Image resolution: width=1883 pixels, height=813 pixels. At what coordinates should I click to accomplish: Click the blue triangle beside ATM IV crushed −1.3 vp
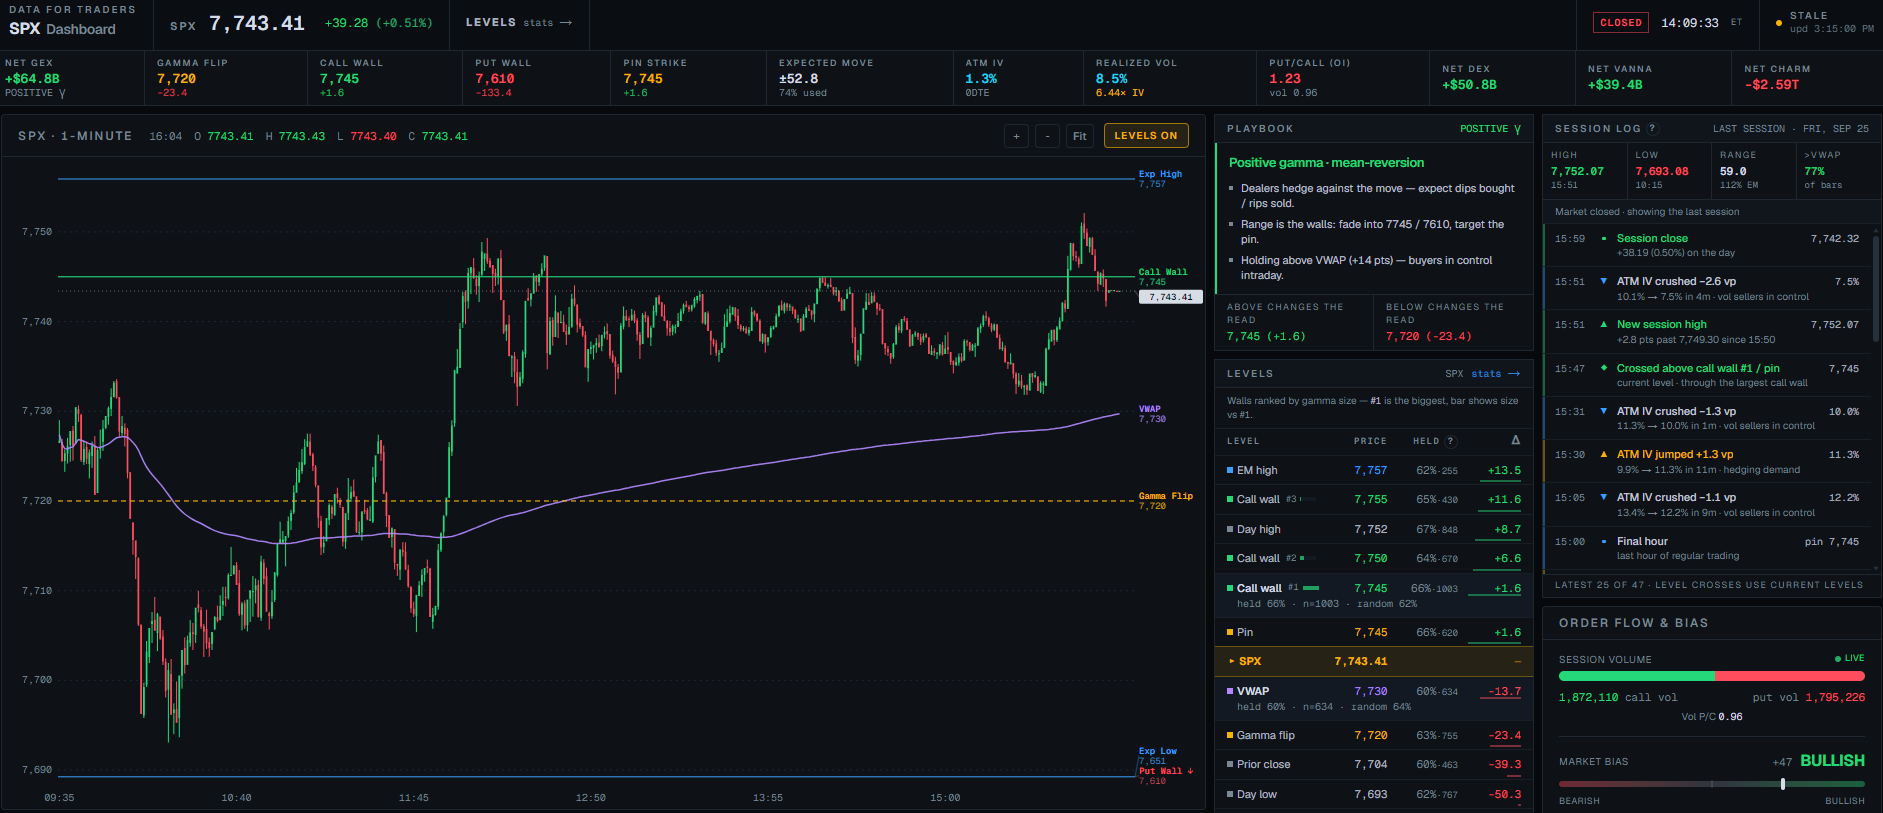(x=1604, y=411)
